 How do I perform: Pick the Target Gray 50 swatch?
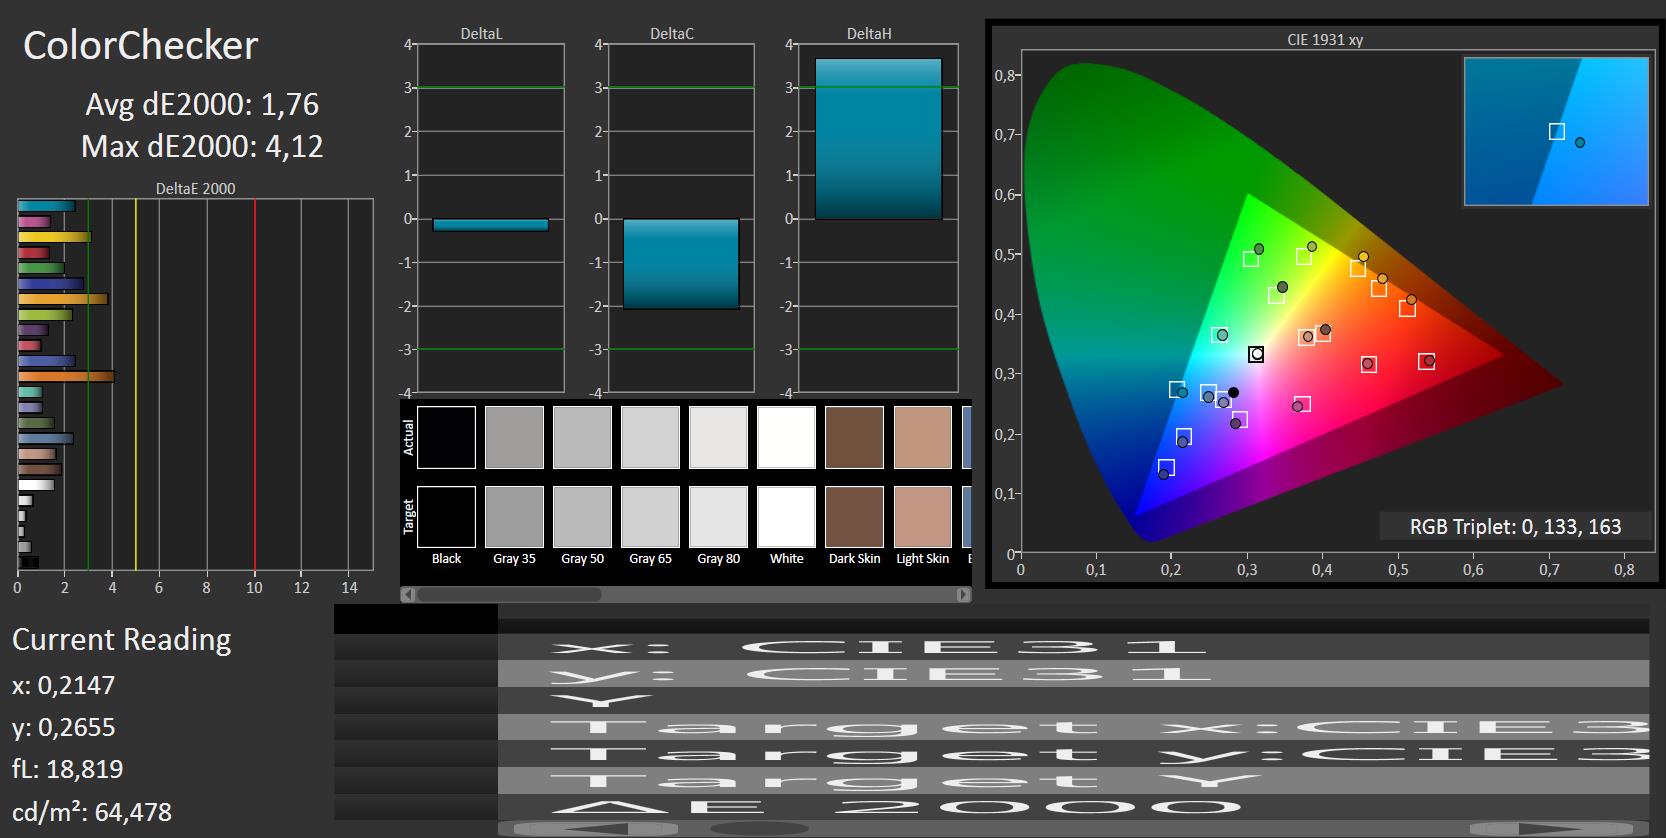pyautogui.click(x=582, y=516)
